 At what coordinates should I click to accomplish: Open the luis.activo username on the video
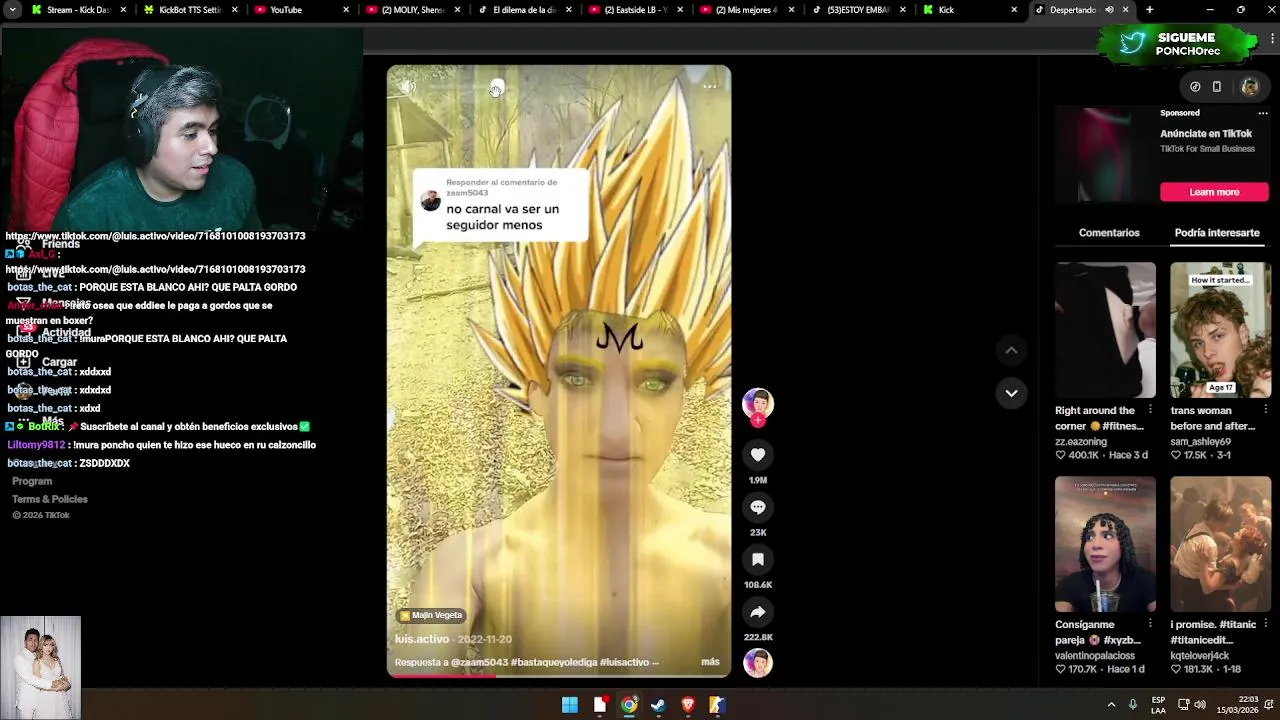coord(422,639)
